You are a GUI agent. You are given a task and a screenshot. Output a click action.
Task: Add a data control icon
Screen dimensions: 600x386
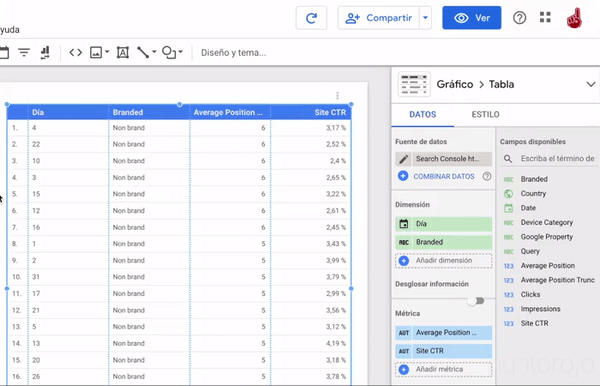point(45,52)
